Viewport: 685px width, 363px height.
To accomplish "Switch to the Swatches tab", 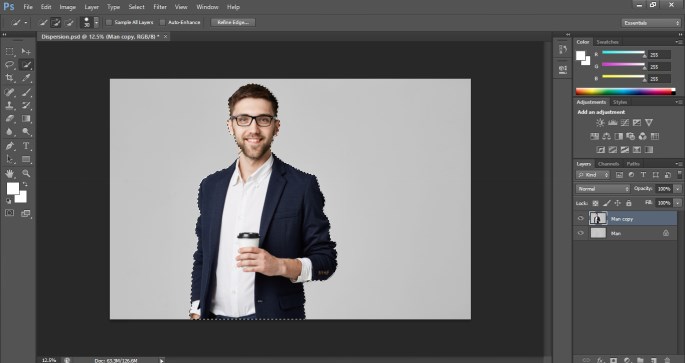I will [x=607, y=42].
